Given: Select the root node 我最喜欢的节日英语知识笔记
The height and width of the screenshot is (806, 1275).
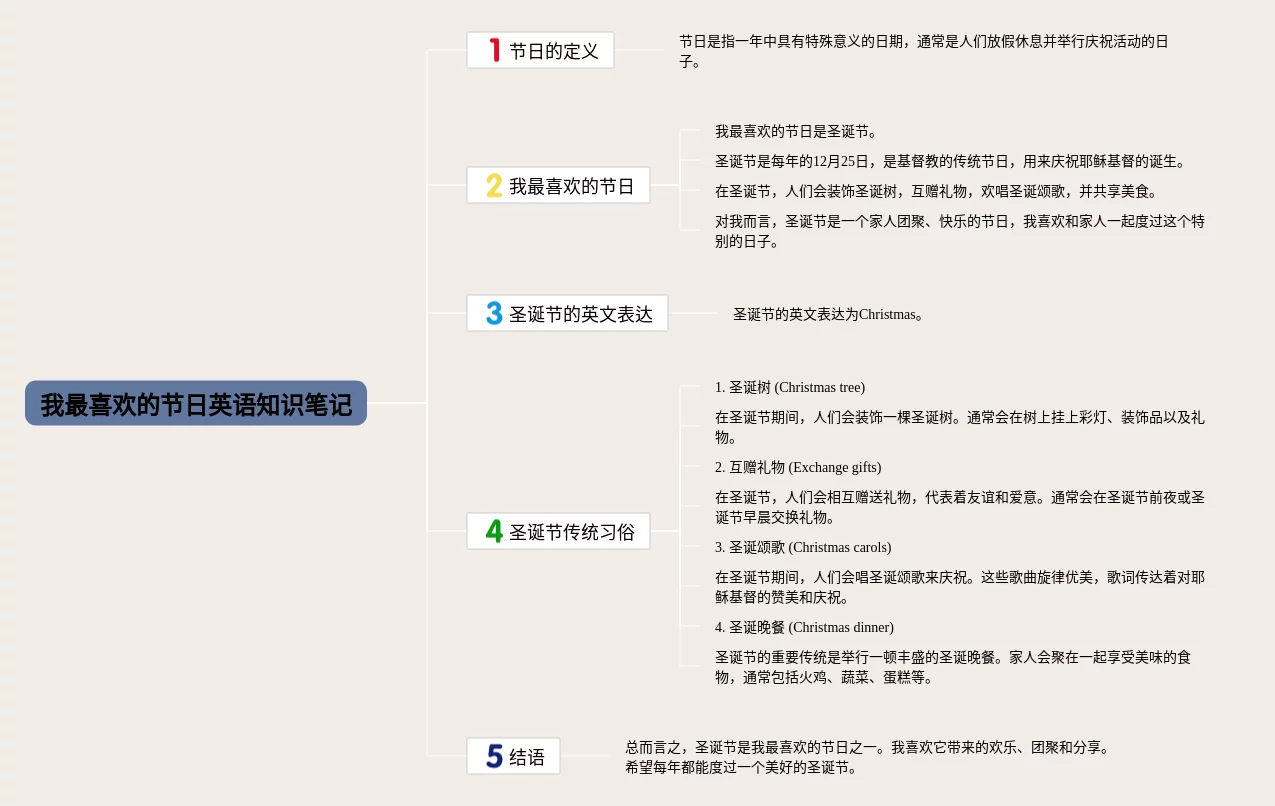Looking at the screenshot, I should coord(196,403).
